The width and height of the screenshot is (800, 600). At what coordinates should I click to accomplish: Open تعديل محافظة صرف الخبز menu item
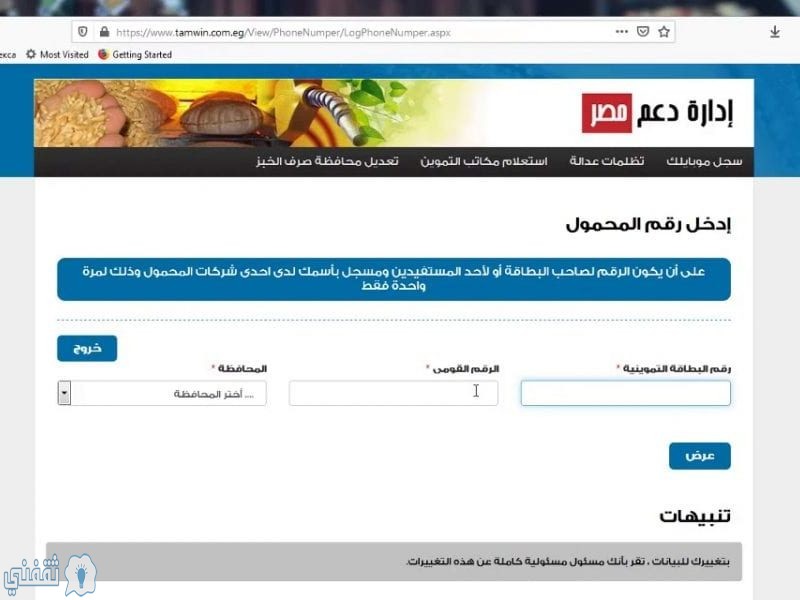pyautogui.click(x=327, y=162)
